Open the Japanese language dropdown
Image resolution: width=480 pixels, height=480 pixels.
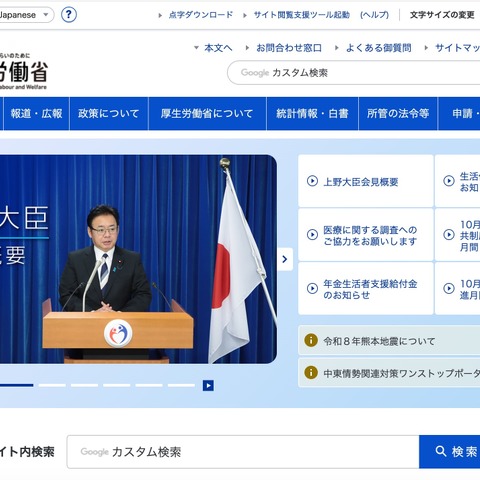26,15
